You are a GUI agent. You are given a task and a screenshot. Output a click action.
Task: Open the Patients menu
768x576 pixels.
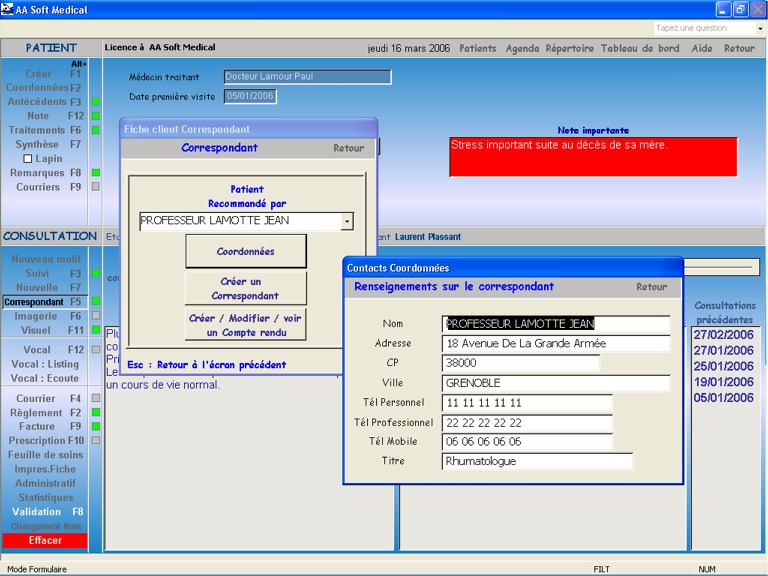[478, 48]
